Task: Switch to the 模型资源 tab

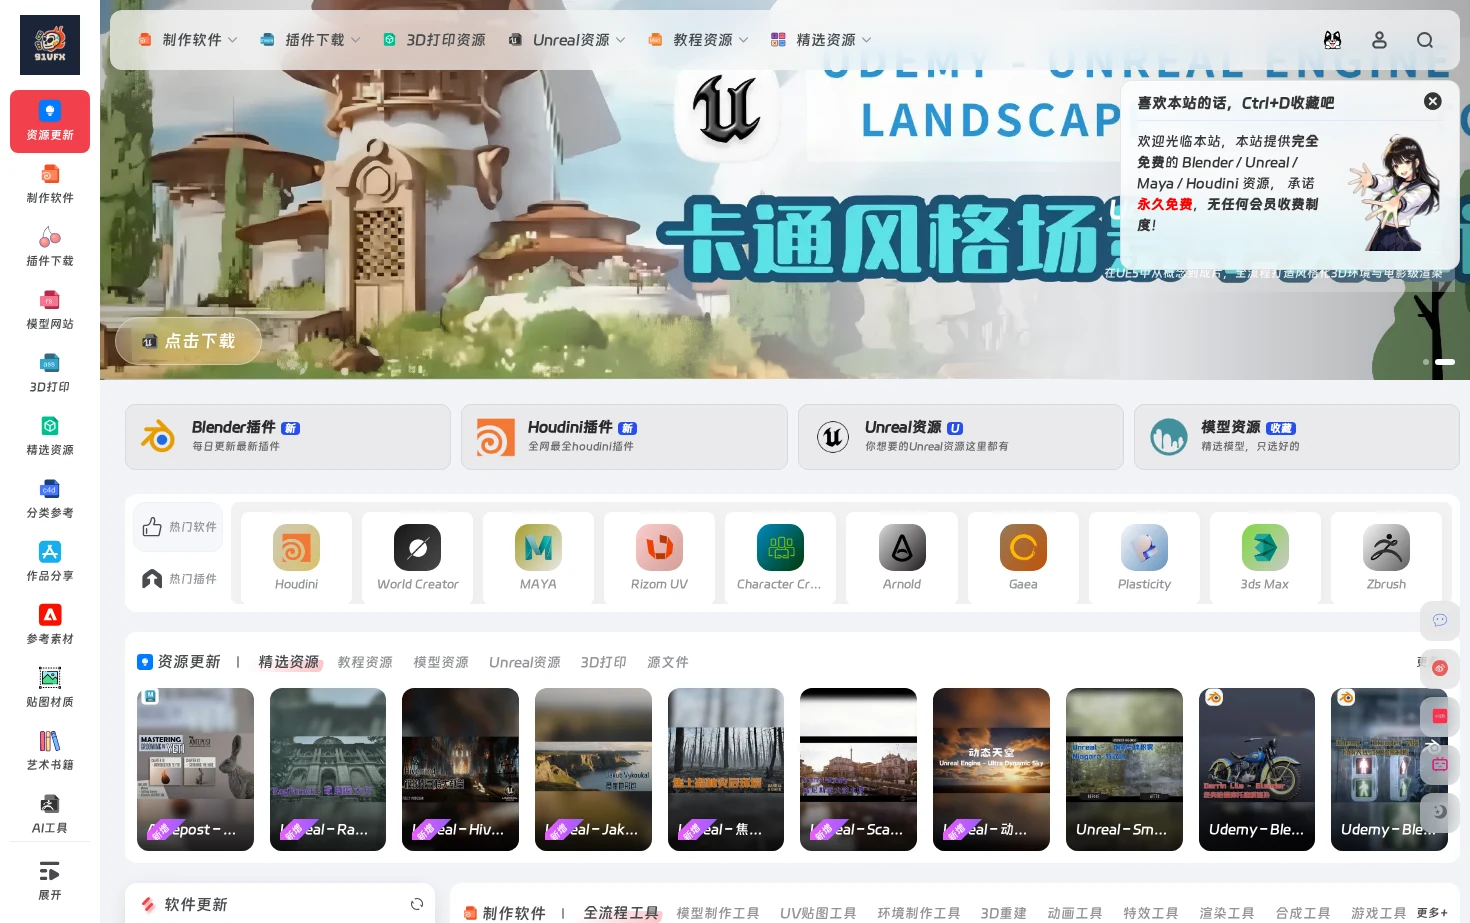Action: tap(441, 662)
